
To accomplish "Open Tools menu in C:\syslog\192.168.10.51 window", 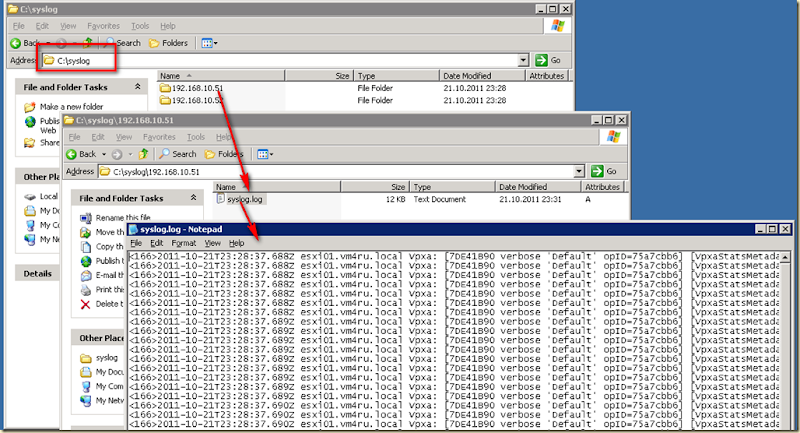I will point(195,137).
